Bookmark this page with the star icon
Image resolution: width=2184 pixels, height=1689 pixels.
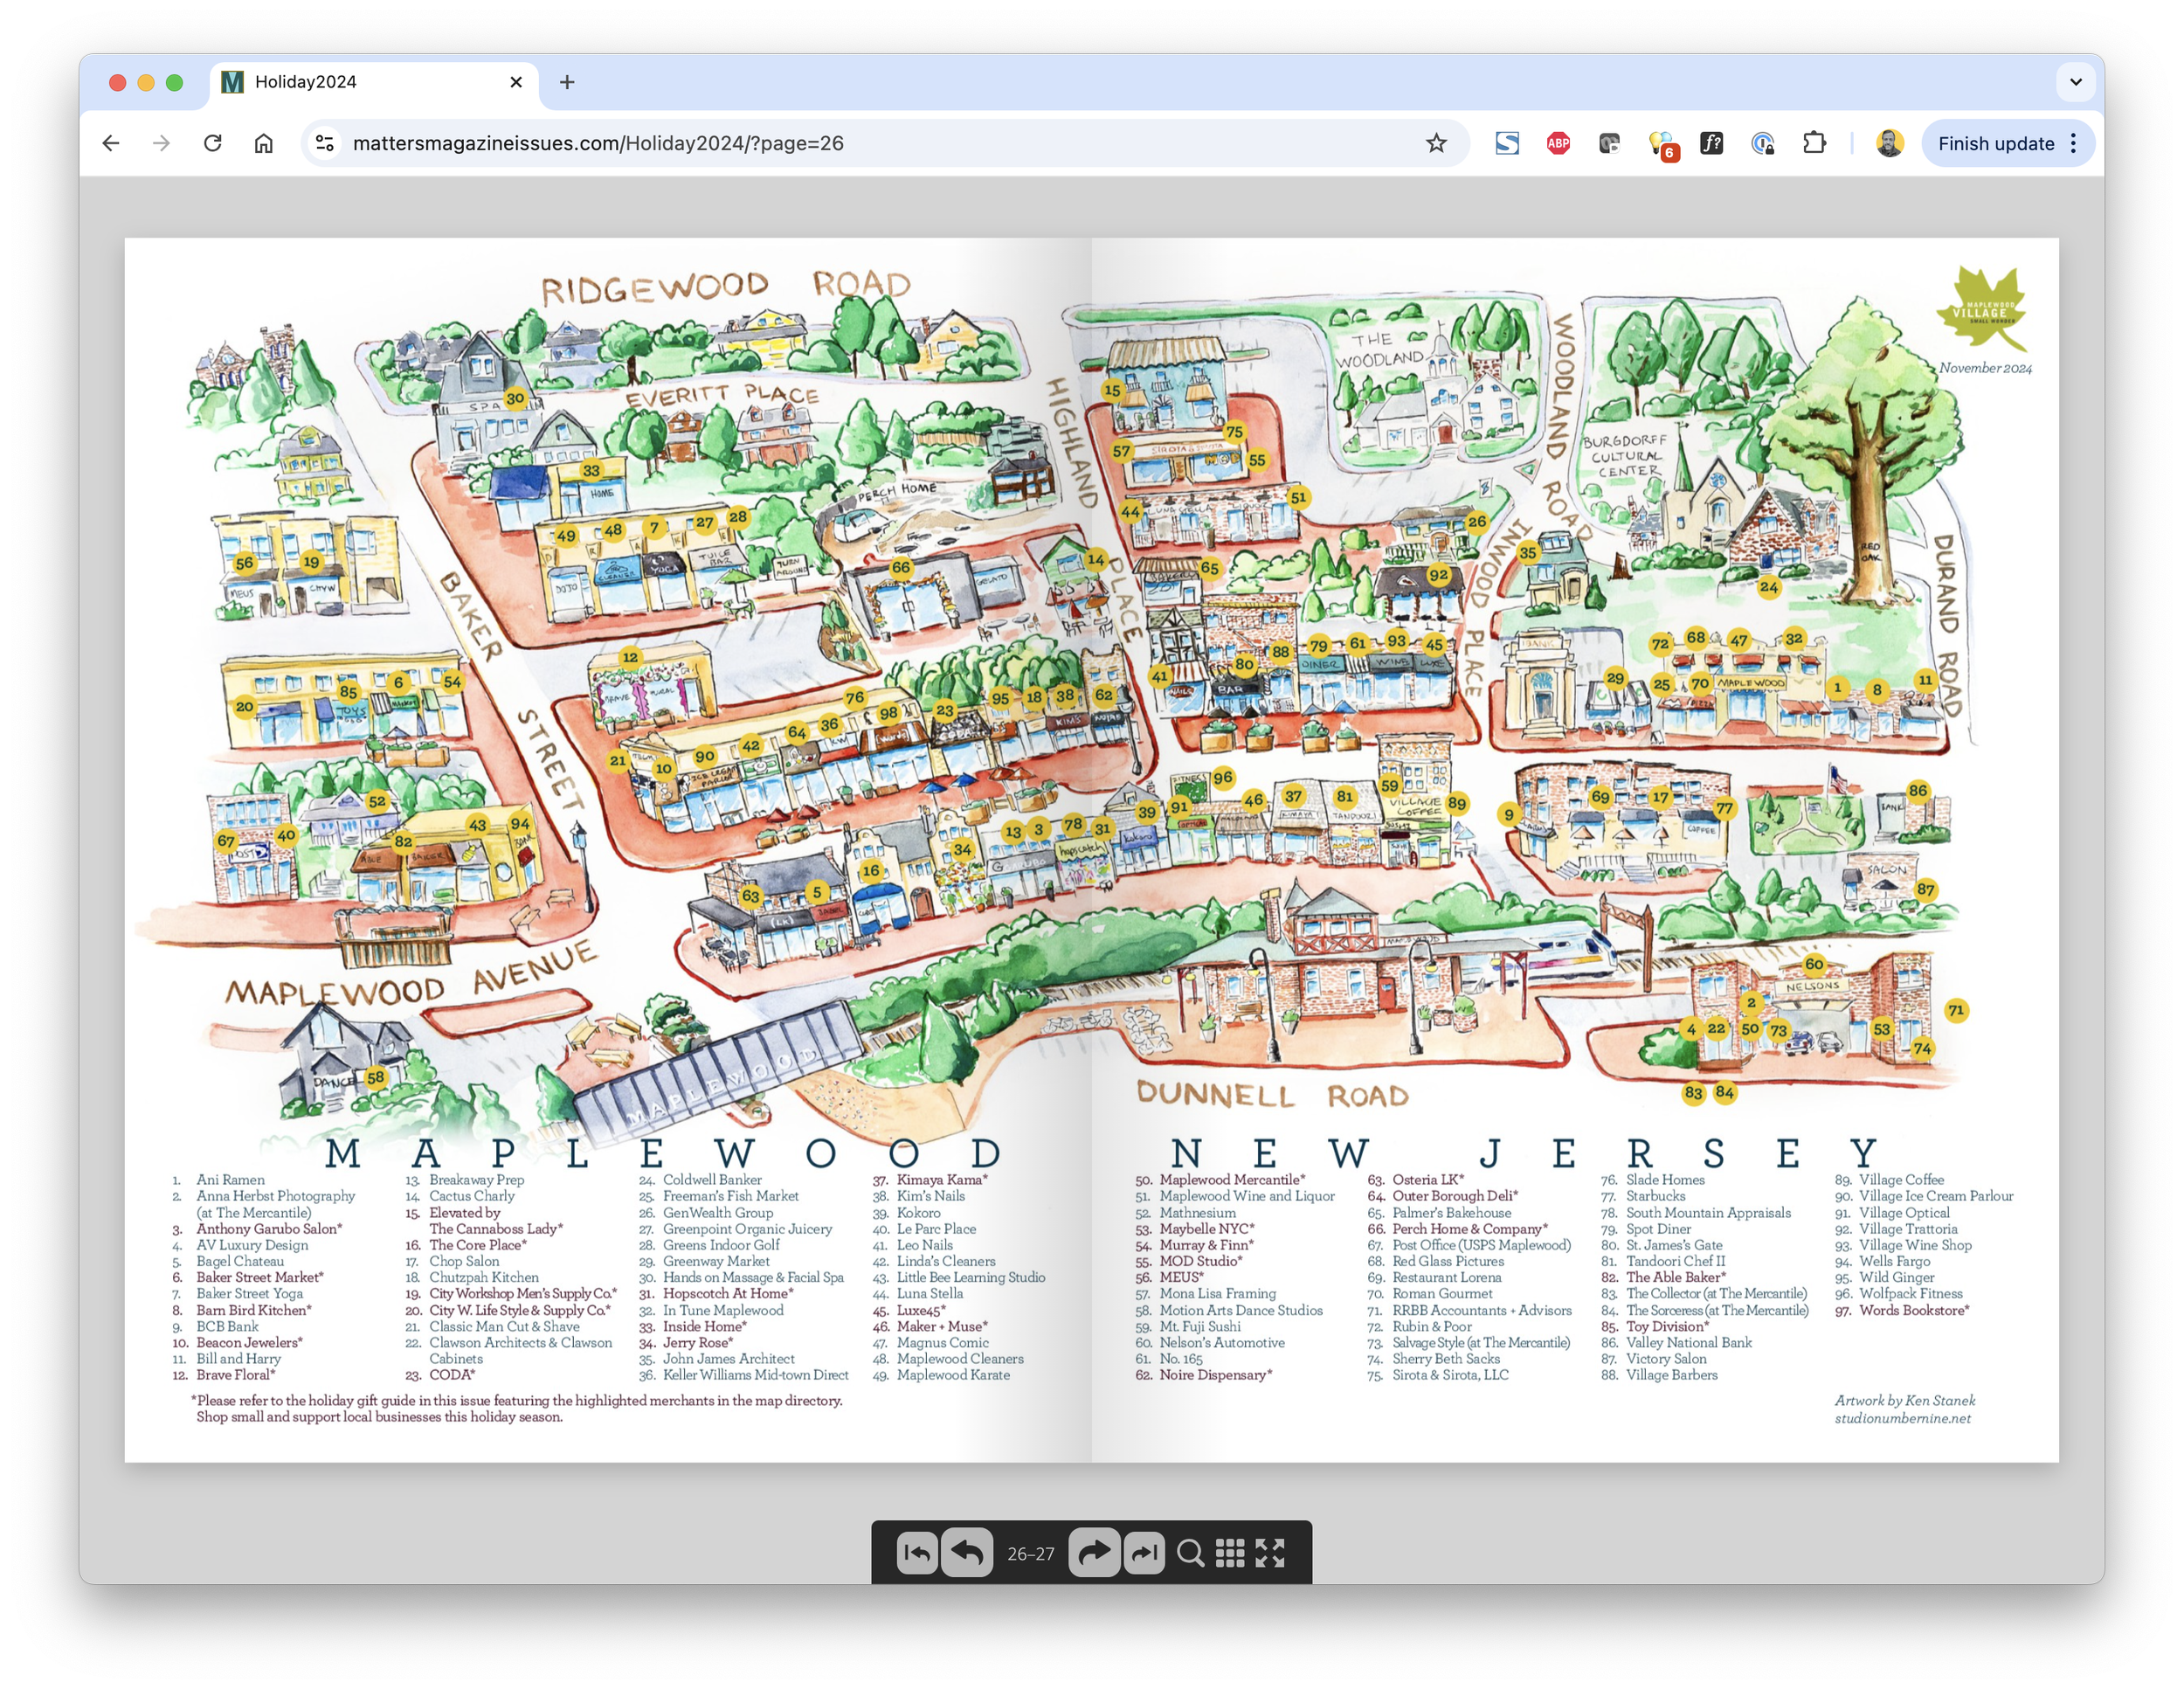pos(1436,143)
